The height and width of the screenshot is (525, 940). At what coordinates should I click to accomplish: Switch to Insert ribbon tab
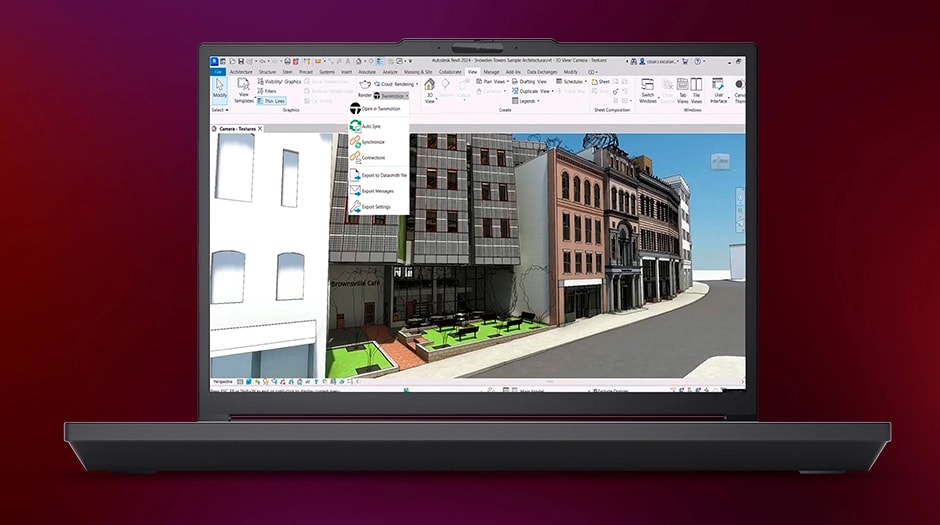tap(347, 72)
